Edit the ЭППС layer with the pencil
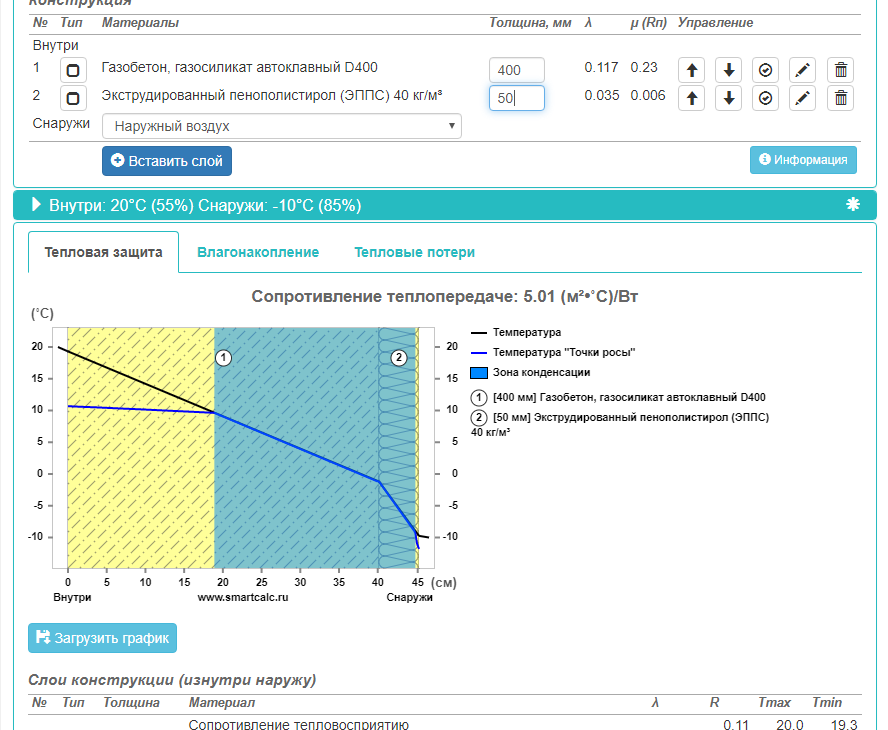 (802, 98)
